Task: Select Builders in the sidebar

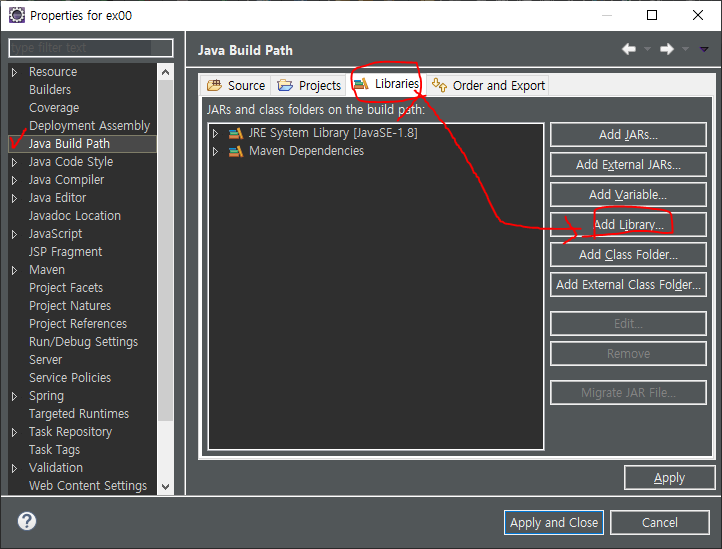Action: coord(50,90)
